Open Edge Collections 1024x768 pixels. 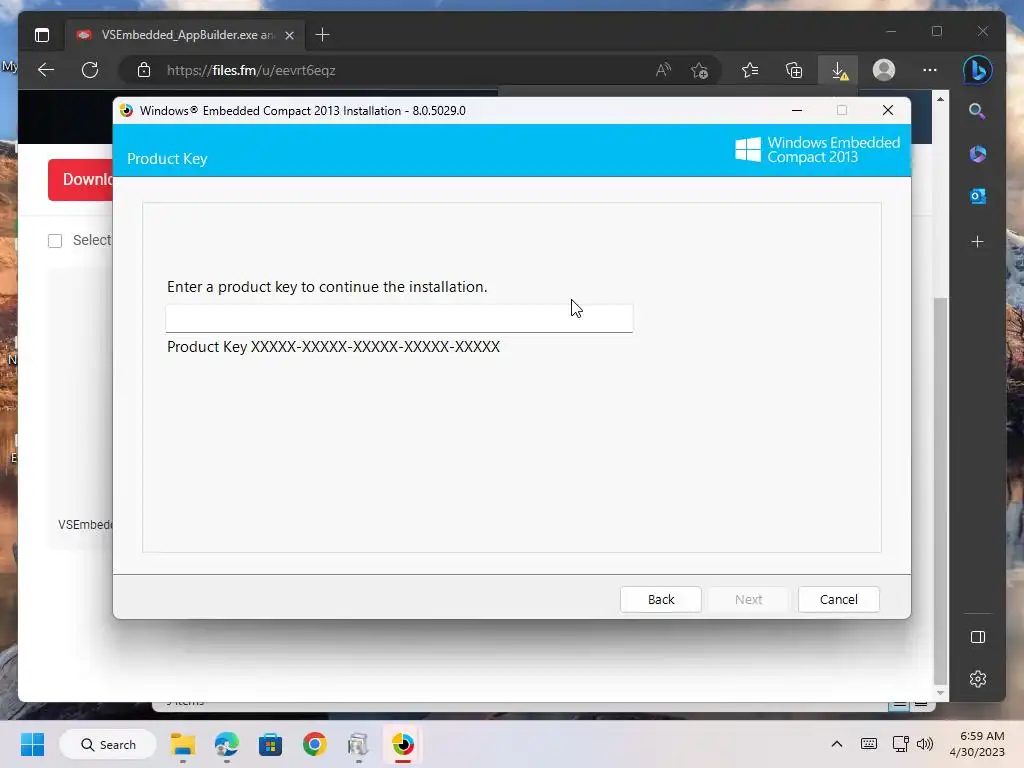pyautogui.click(x=794, y=70)
